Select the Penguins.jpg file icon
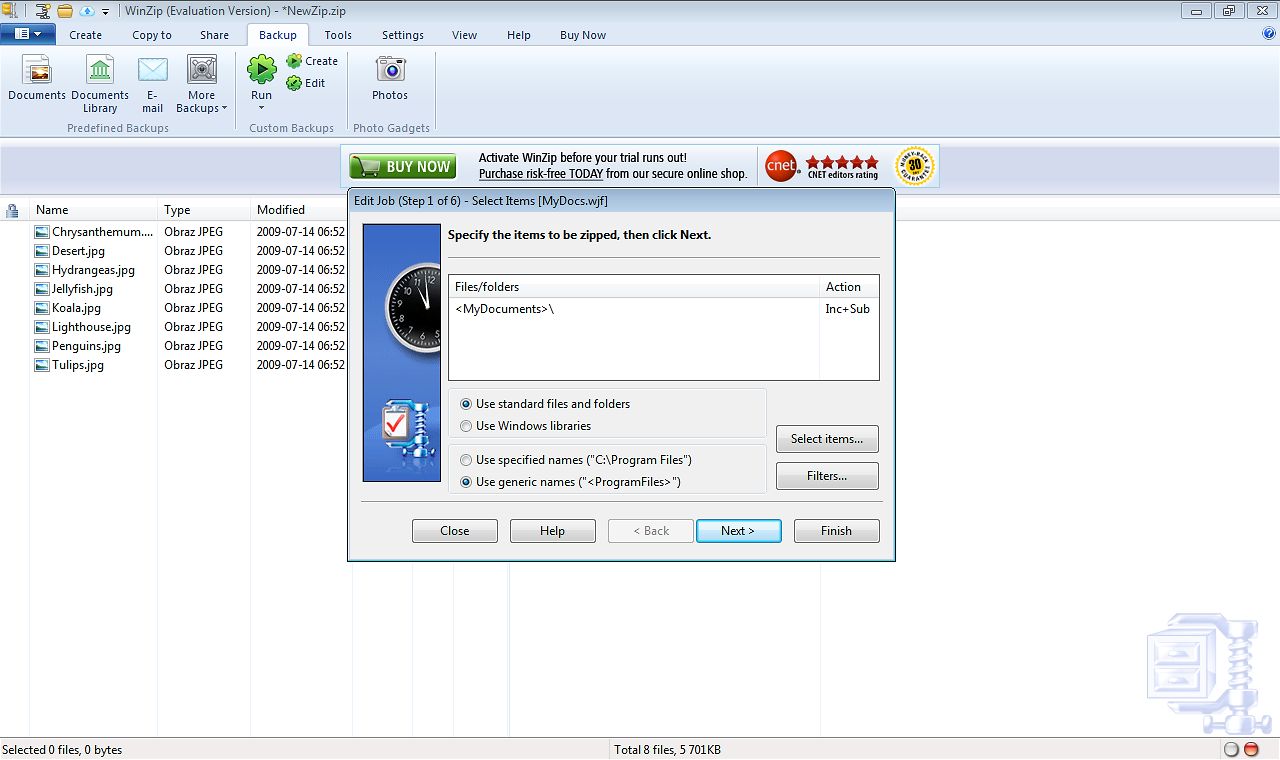The image size is (1280, 760). [x=41, y=346]
